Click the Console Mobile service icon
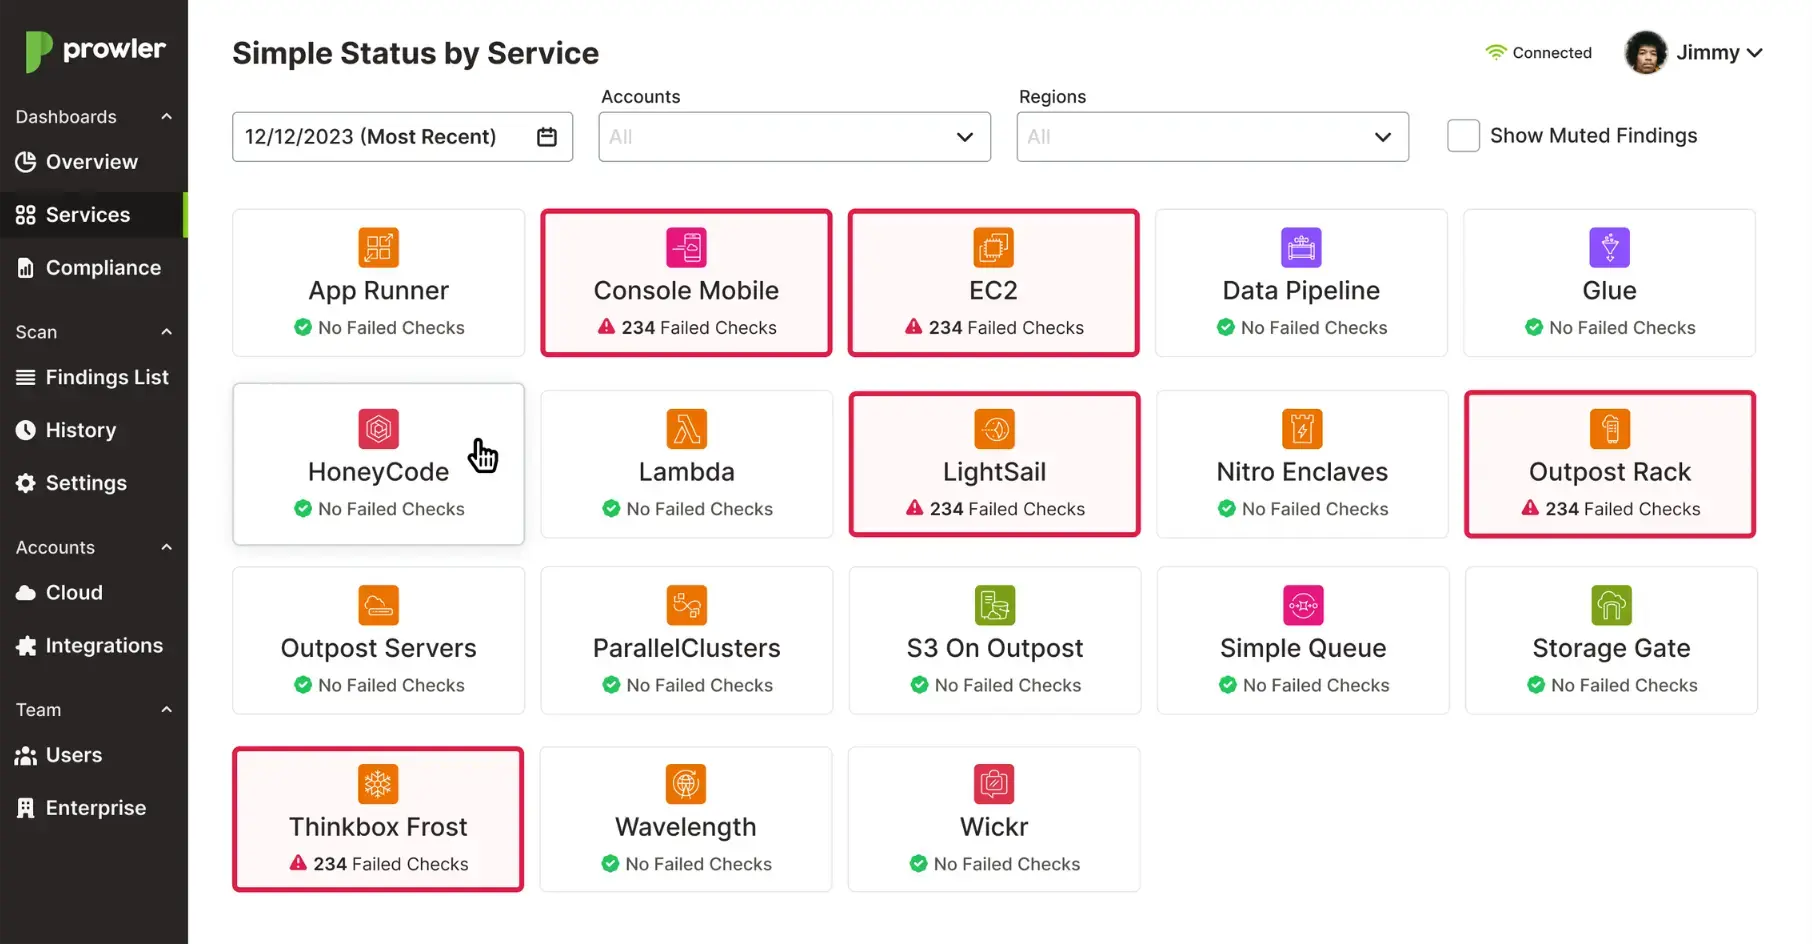Image resolution: width=1812 pixels, height=944 pixels. pyautogui.click(x=686, y=248)
